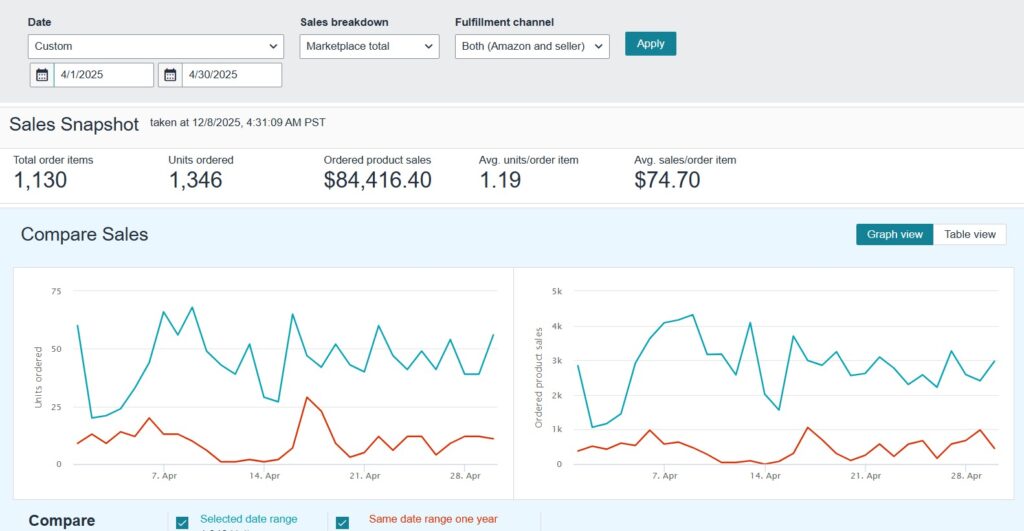Screen dimensions: 1024x531
Task: Switch to Table view
Action: point(970,234)
